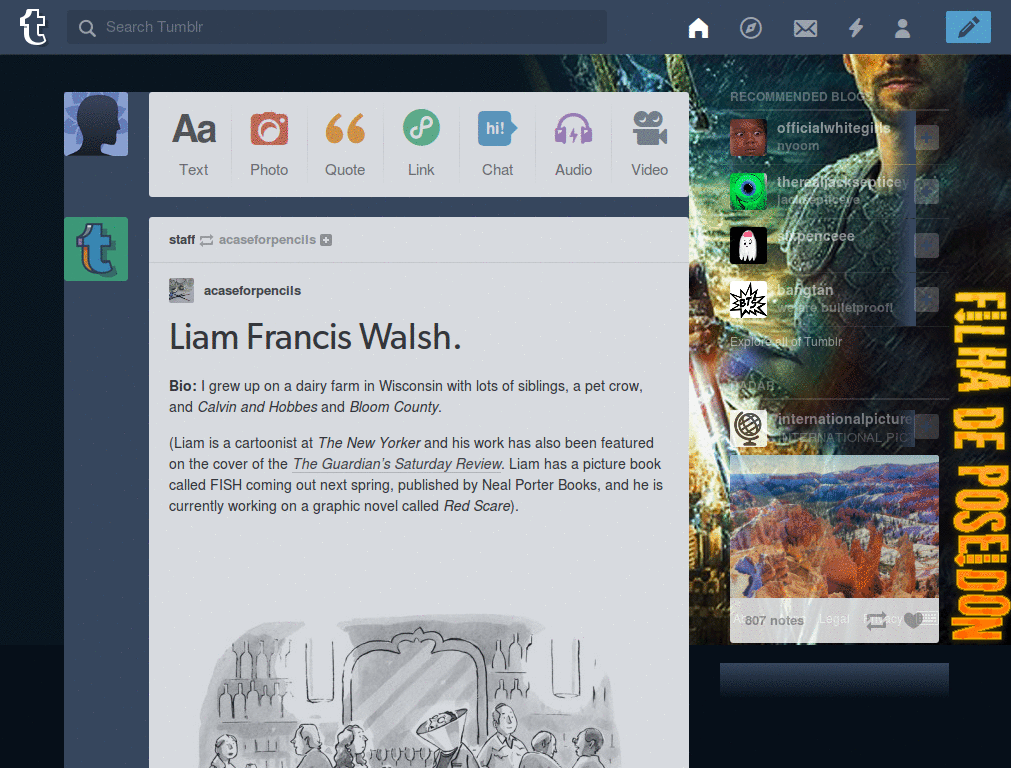Viewport: 1024px width, 768px height.
Task: Click the 807 notes count
Action: [774, 620]
